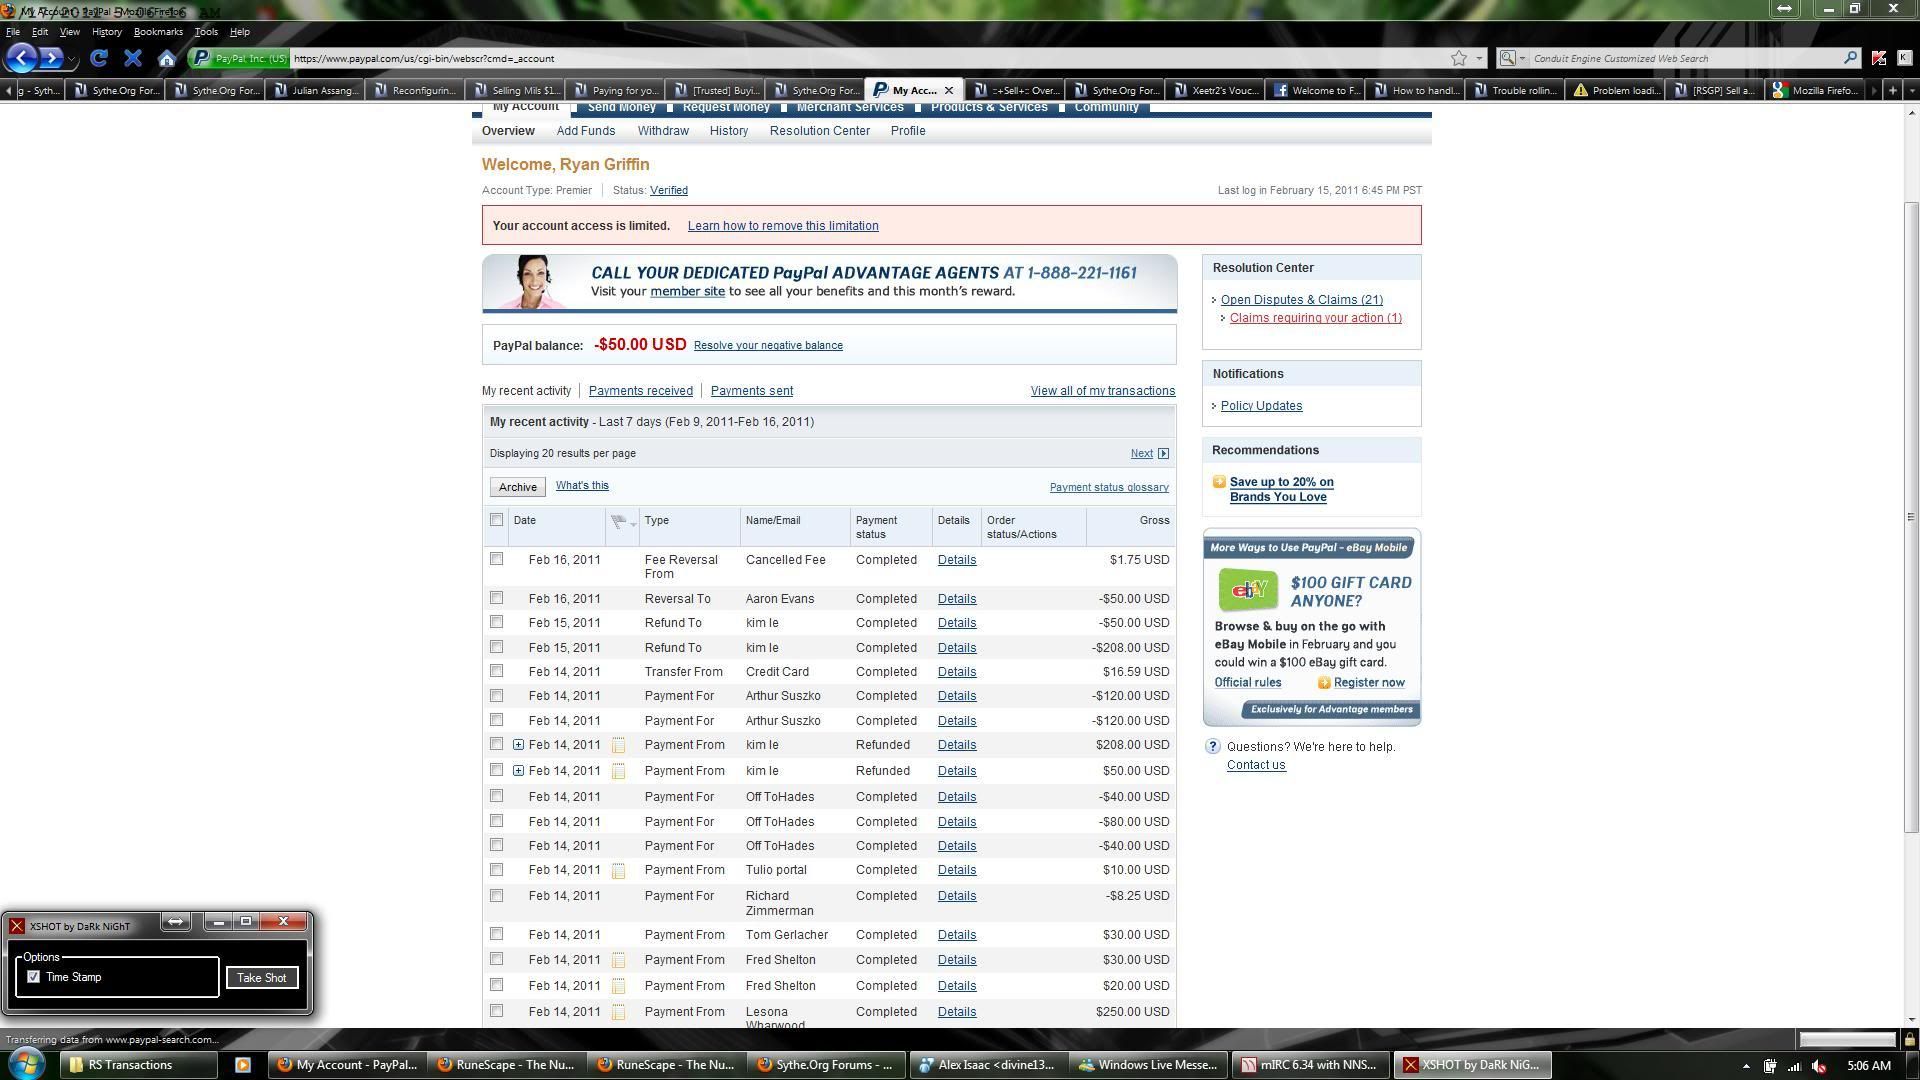1920x1080 pixels.
Task: Open note icon on Fred Shelton $30.00 row
Action: pyautogui.click(x=618, y=960)
